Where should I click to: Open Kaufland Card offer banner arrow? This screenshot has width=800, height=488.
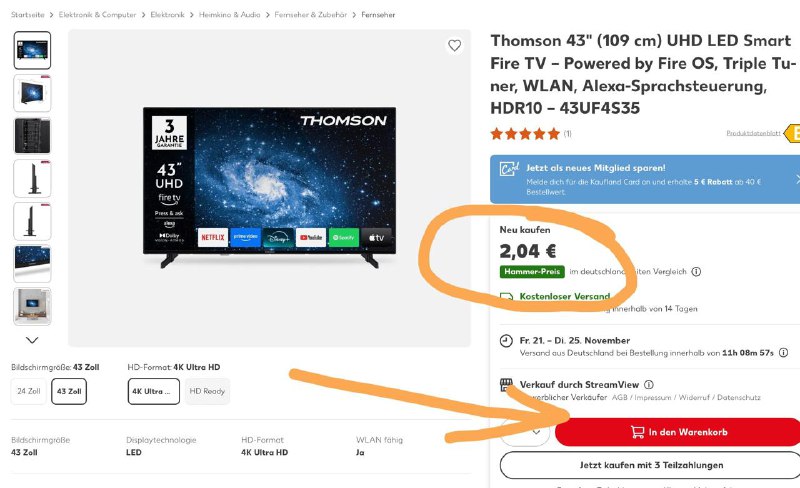797,179
